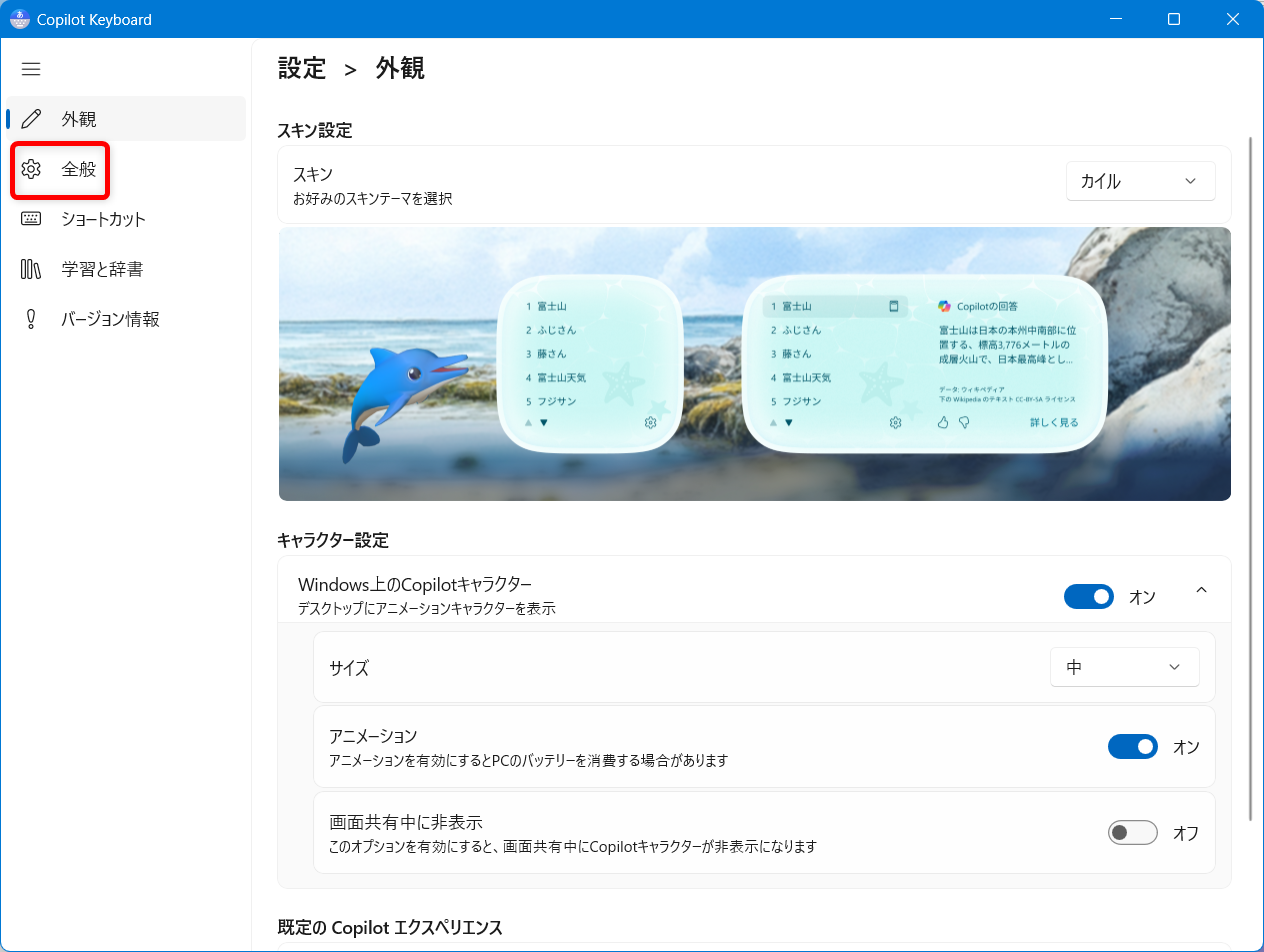
Task: Click 詳しく見る in the skin preview
Action: [1054, 423]
